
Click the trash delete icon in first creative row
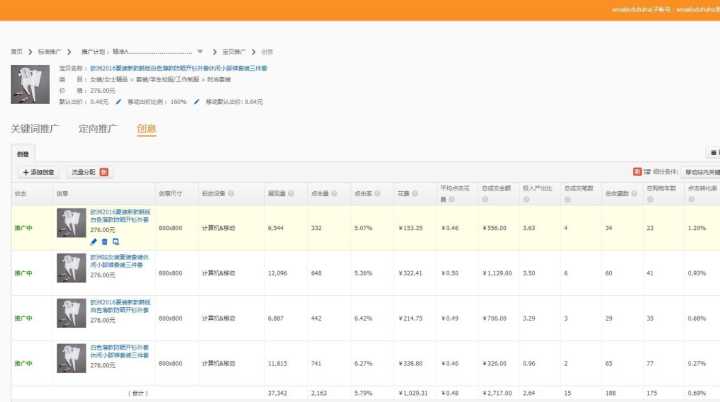(104, 241)
